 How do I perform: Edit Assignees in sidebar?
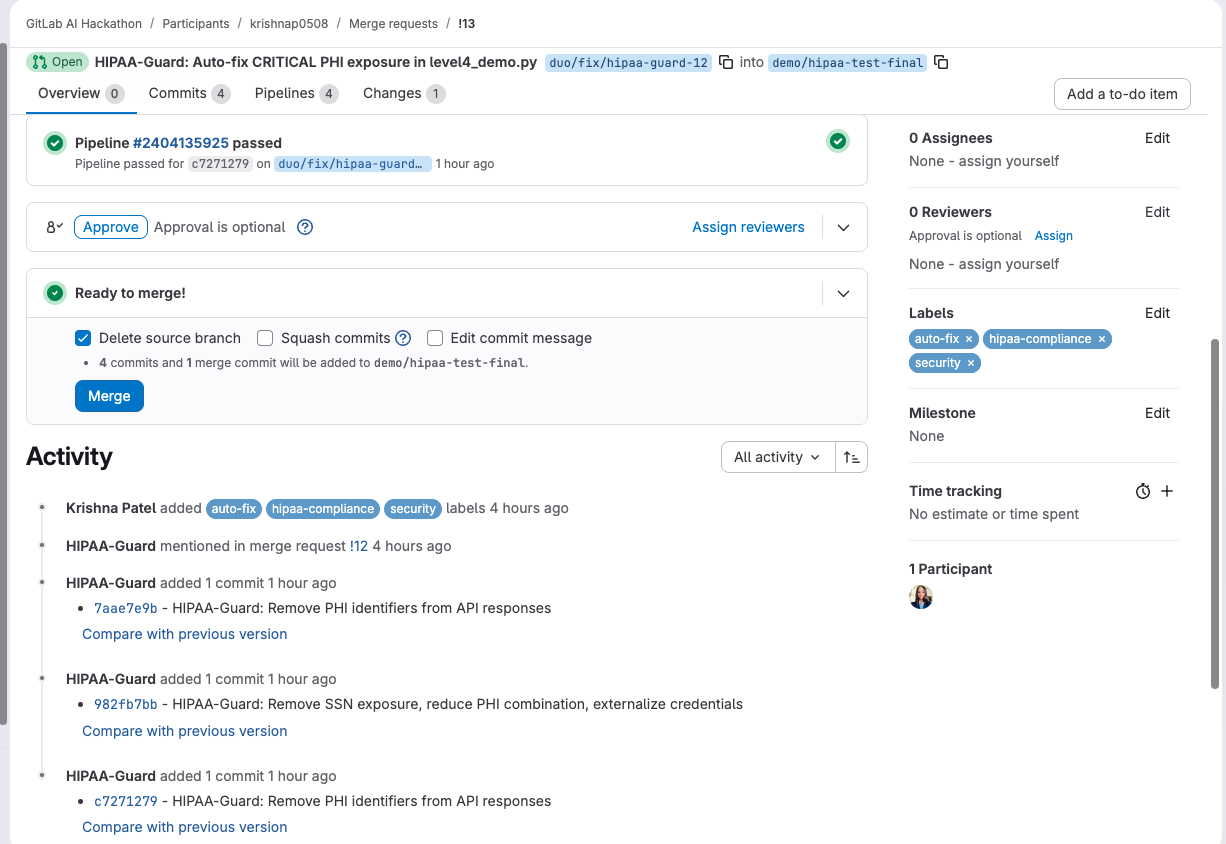[1157, 138]
